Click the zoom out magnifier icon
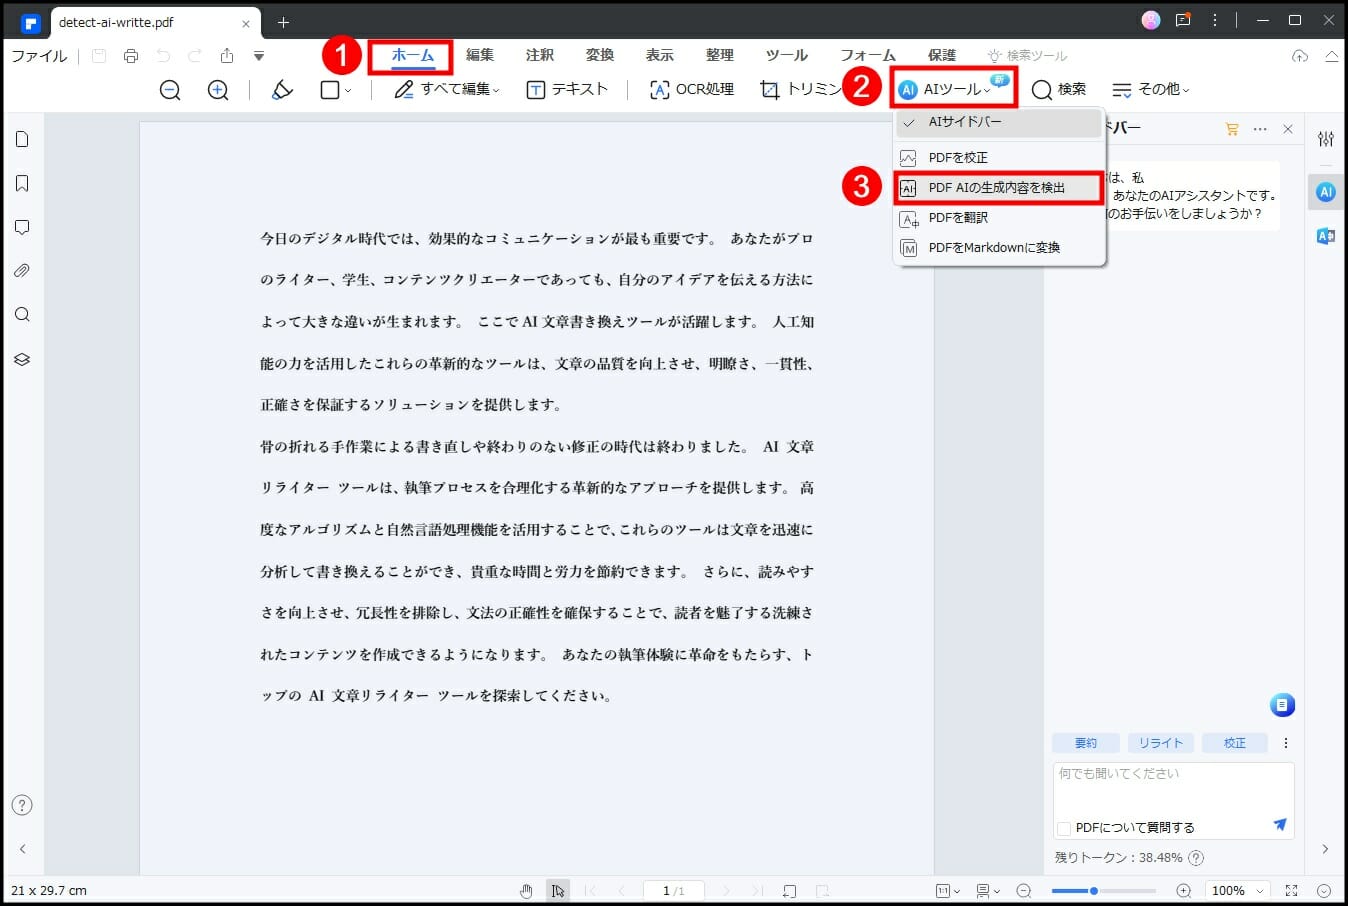 (170, 90)
